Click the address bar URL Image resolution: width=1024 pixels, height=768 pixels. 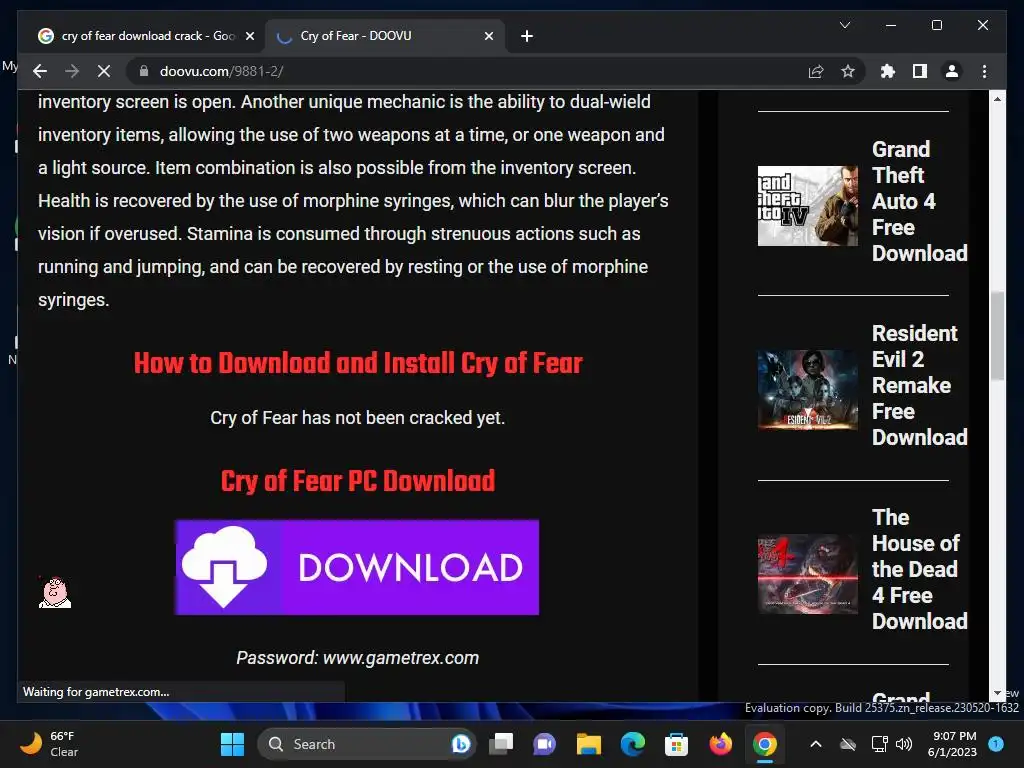pyautogui.click(x=221, y=71)
